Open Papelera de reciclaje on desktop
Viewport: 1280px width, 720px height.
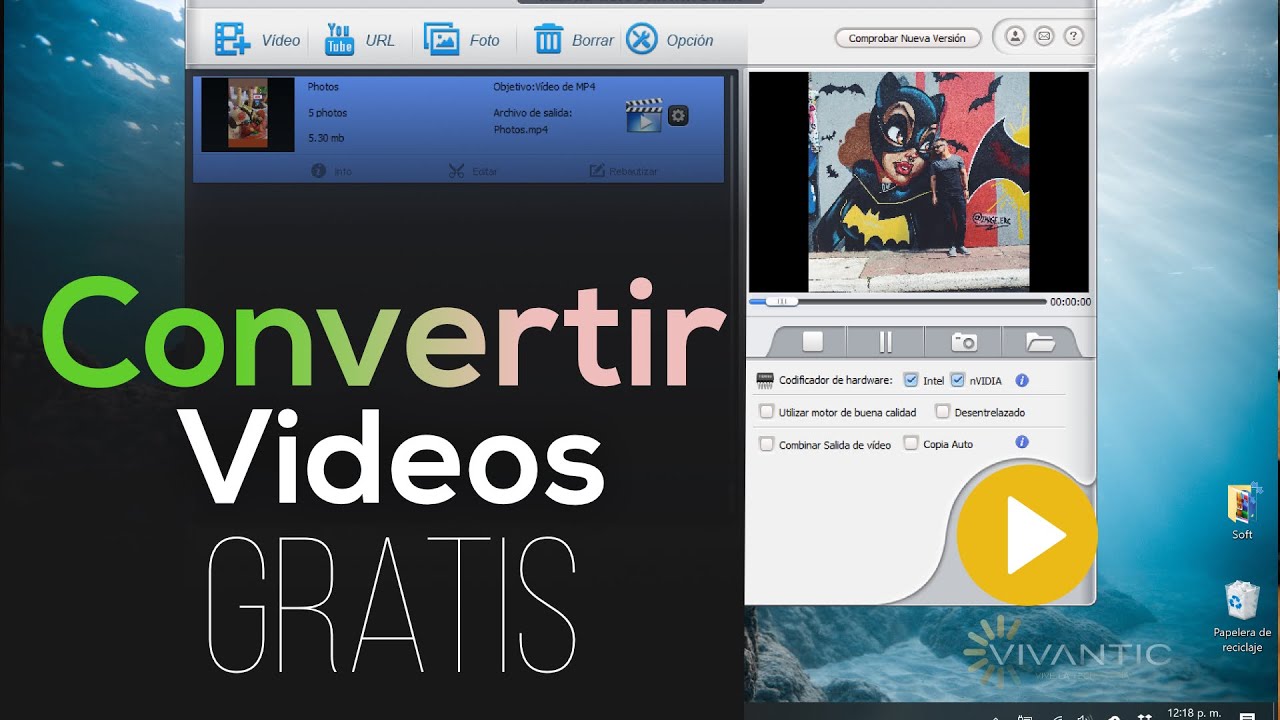1242,617
